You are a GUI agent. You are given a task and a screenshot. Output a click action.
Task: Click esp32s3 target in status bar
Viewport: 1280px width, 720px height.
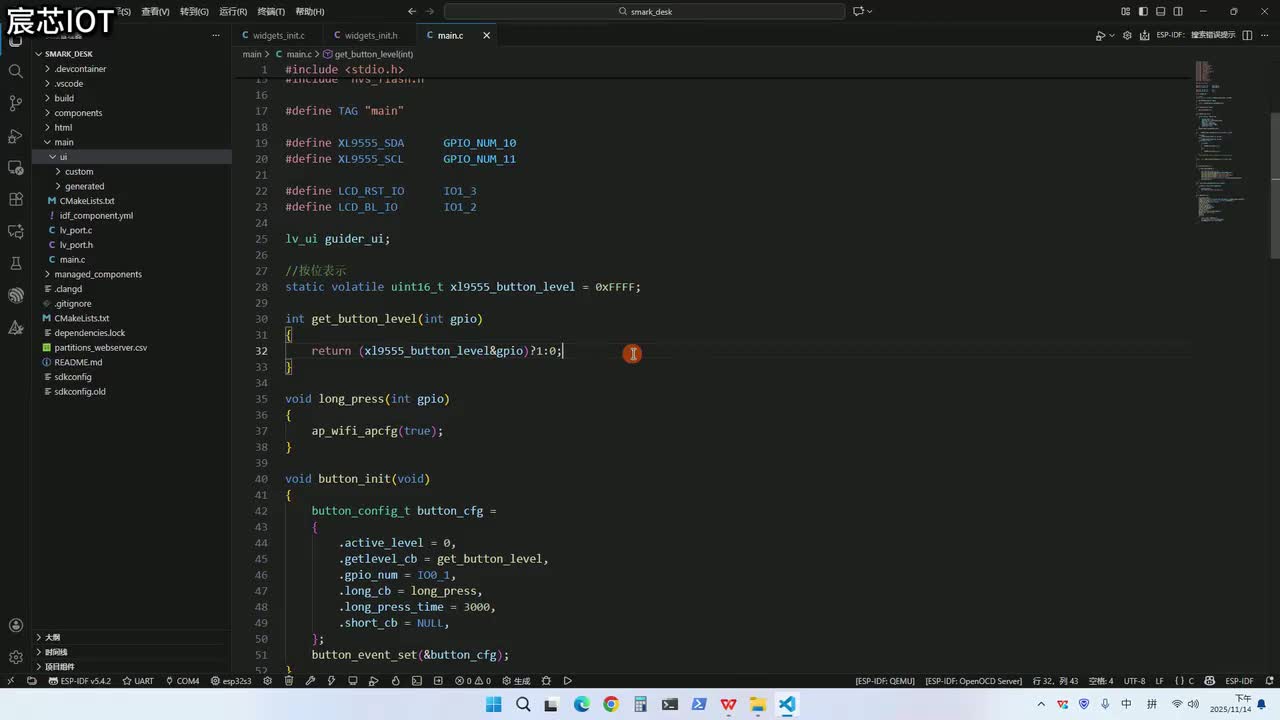click(x=231, y=681)
